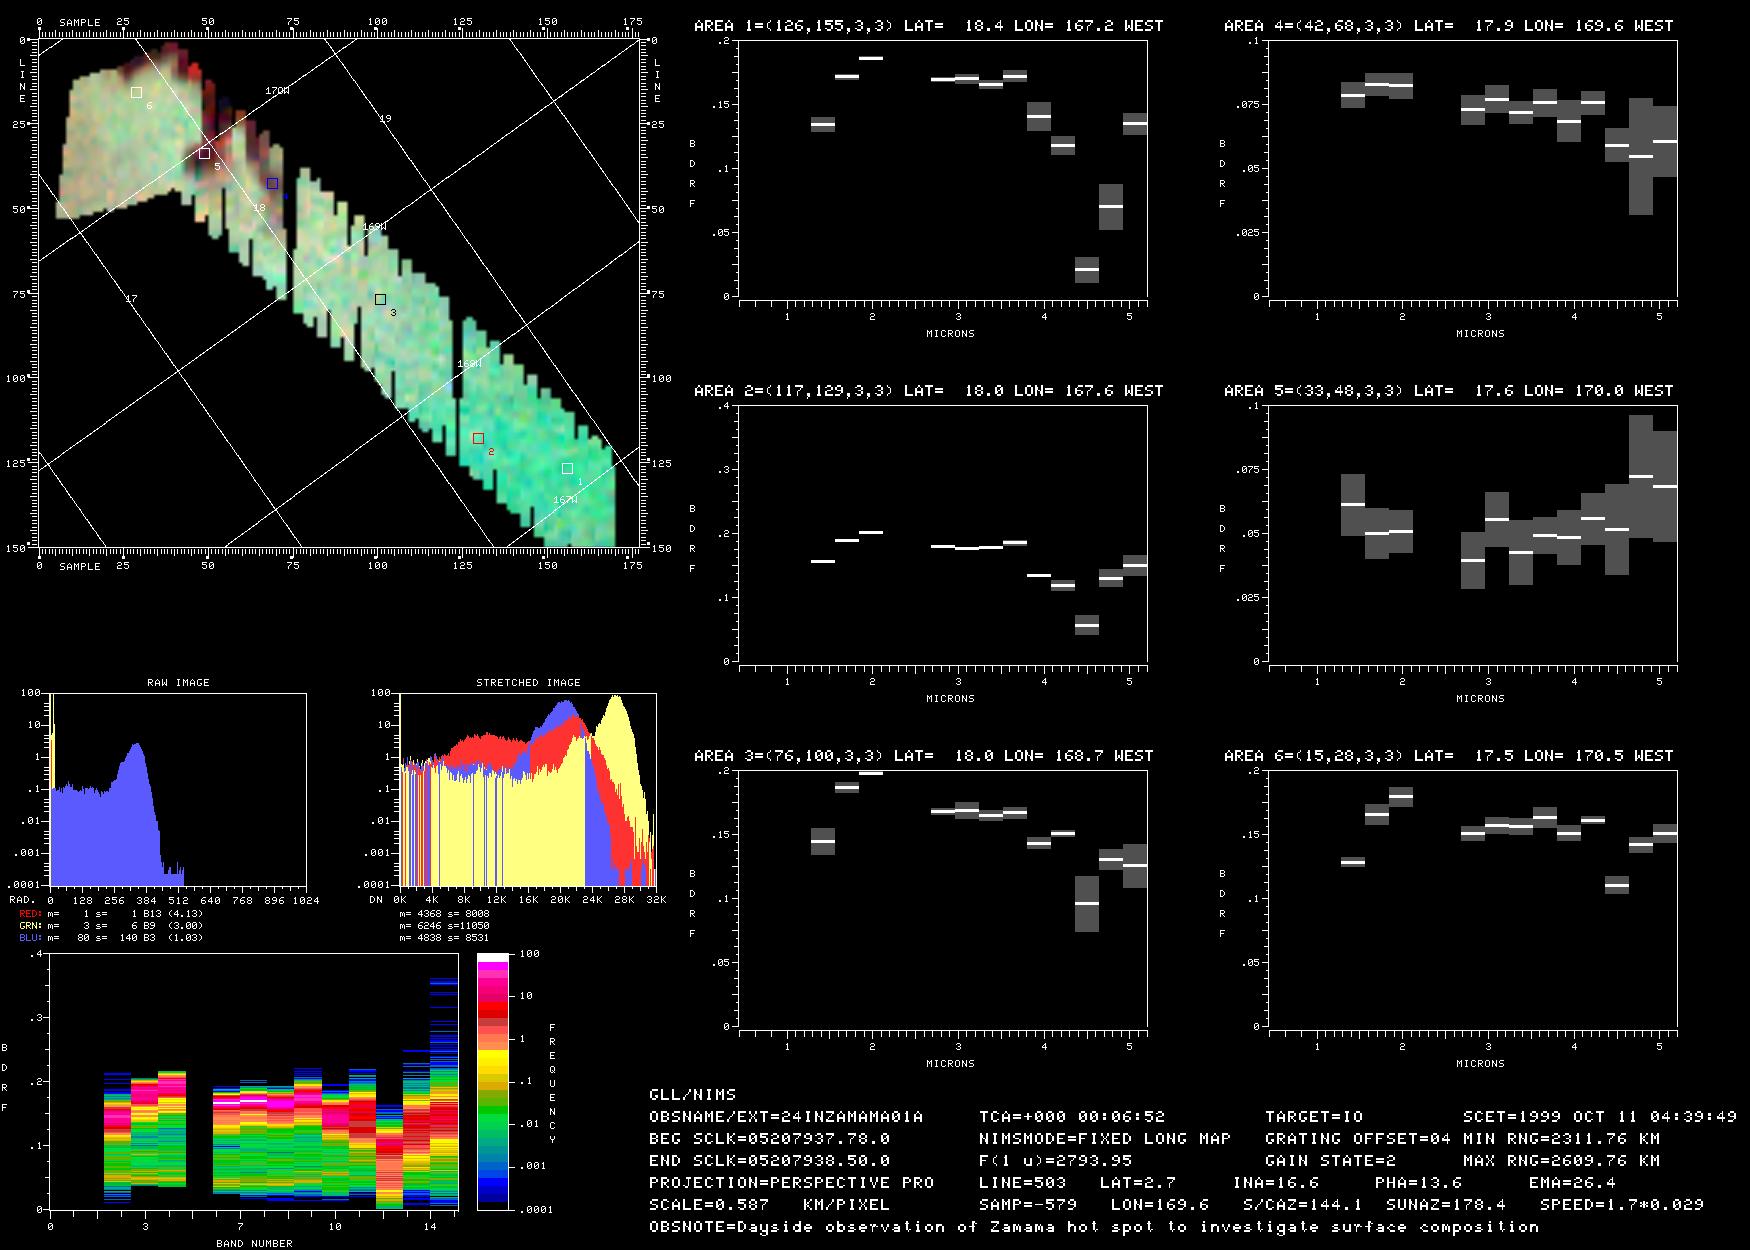Click the blue Area 4 marker box on map
The height and width of the screenshot is (1250, 1750).
point(272,183)
